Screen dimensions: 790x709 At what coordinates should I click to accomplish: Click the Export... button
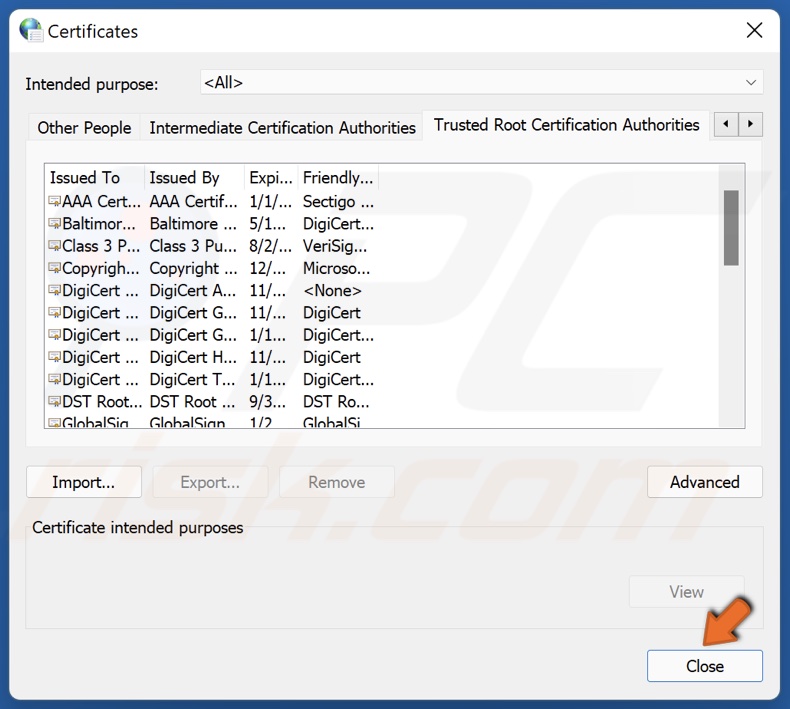point(210,482)
